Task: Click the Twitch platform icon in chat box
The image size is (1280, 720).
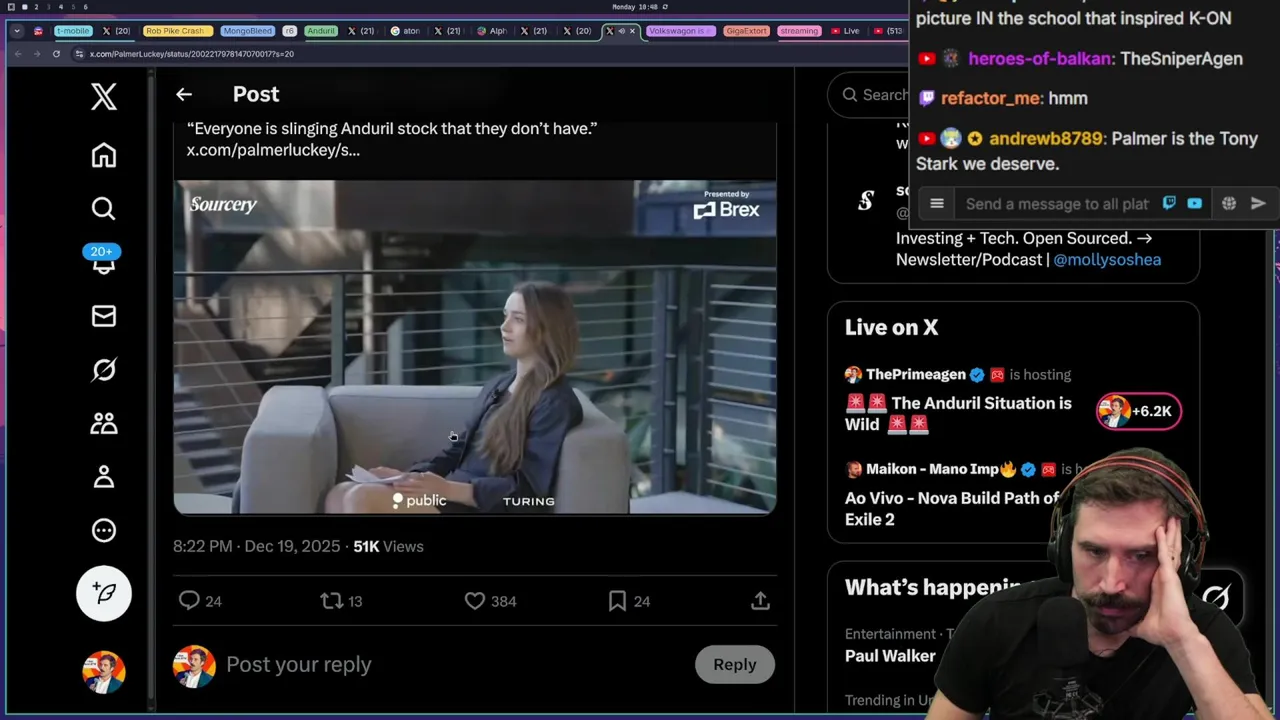Action: pos(1169,203)
